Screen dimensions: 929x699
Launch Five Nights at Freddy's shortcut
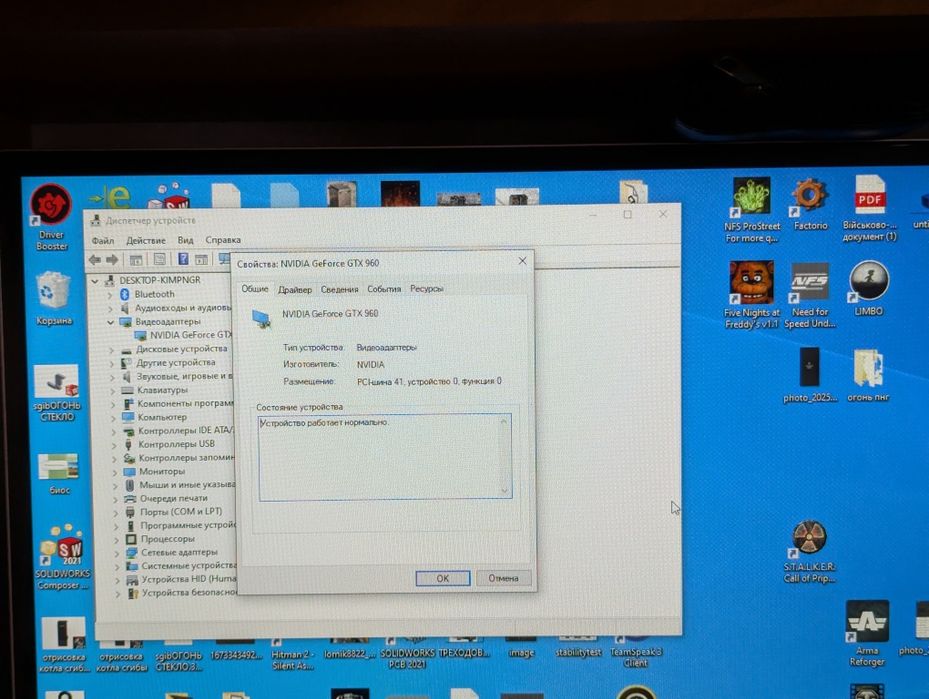click(751, 295)
